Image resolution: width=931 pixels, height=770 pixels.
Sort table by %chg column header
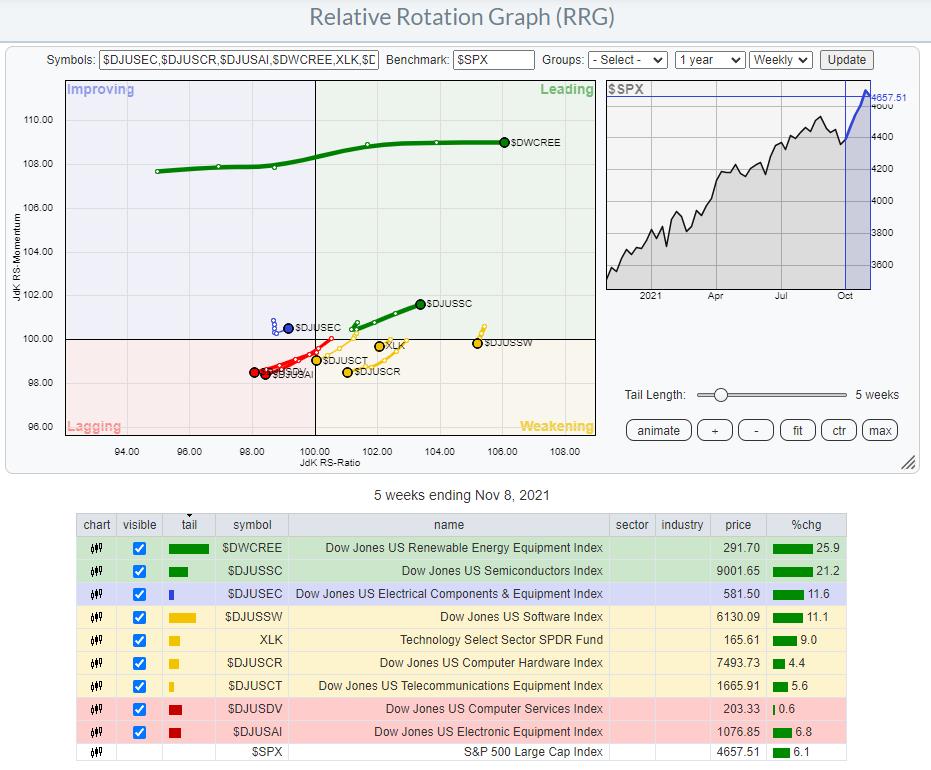[x=805, y=525]
